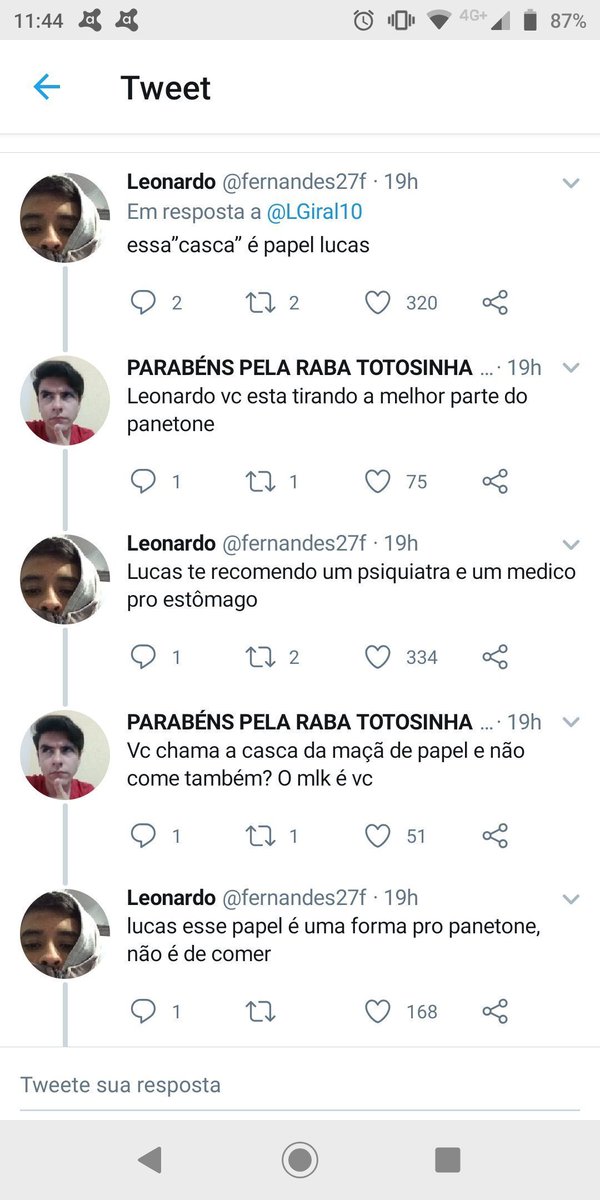Tap the back arrow beside Tweet
This screenshot has height=1200, width=600.
(47, 88)
